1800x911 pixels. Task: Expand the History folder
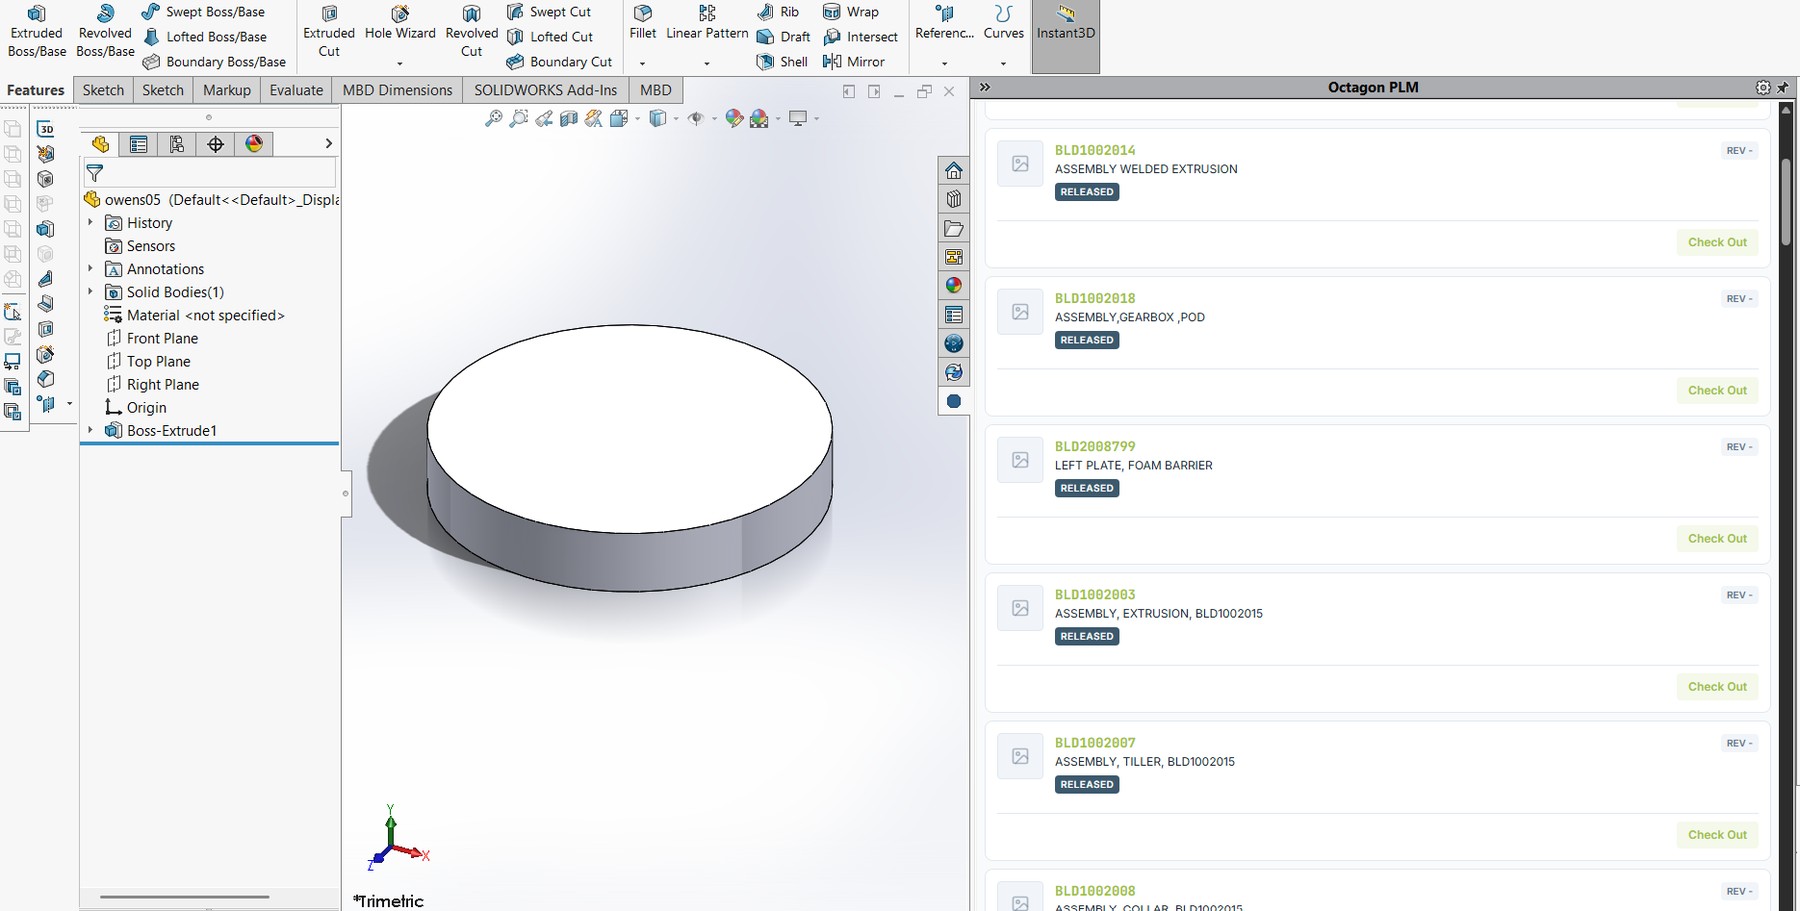(91, 222)
